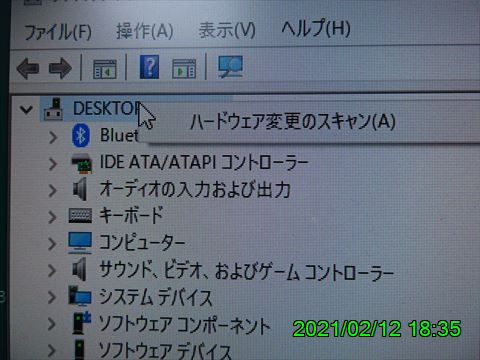Click the show/hide action pane icon
Viewport: 480px width, 360px height.
[x=184, y=69]
